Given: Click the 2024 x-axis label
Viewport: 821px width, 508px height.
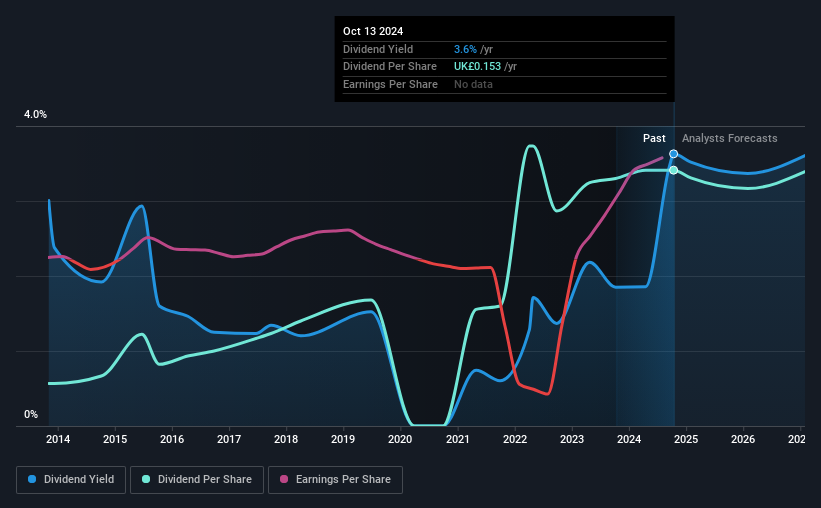Looking at the screenshot, I should tap(629, 439).
